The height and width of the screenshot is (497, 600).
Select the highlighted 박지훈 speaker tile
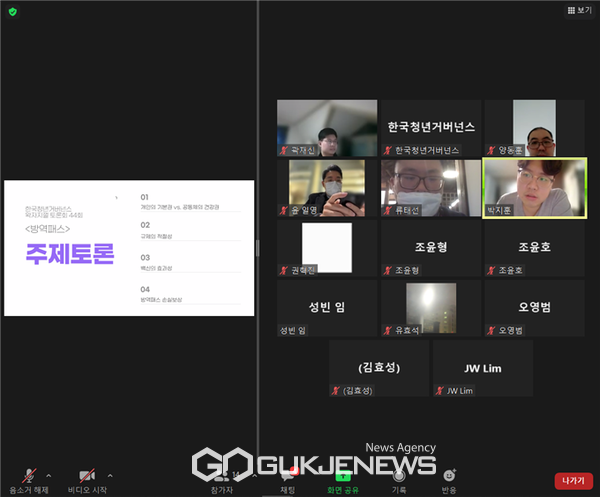click(x=535, y=188)
